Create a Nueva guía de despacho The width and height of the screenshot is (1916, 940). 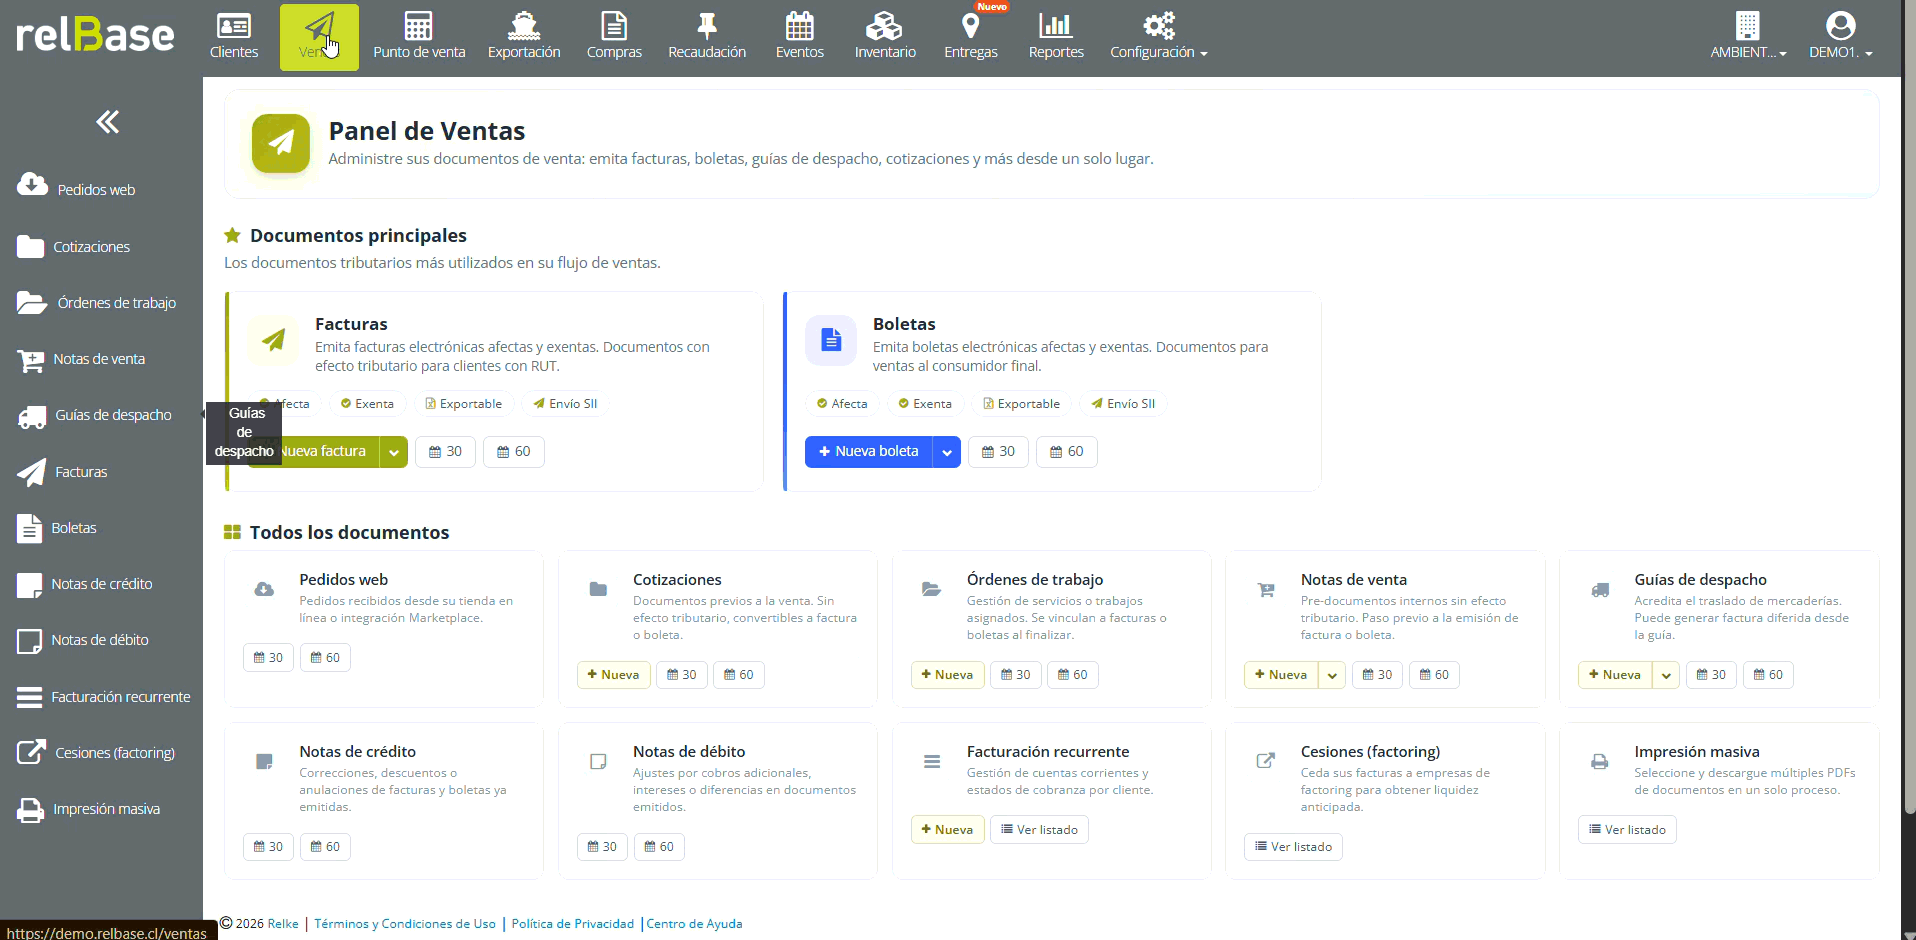(1615, 675)
